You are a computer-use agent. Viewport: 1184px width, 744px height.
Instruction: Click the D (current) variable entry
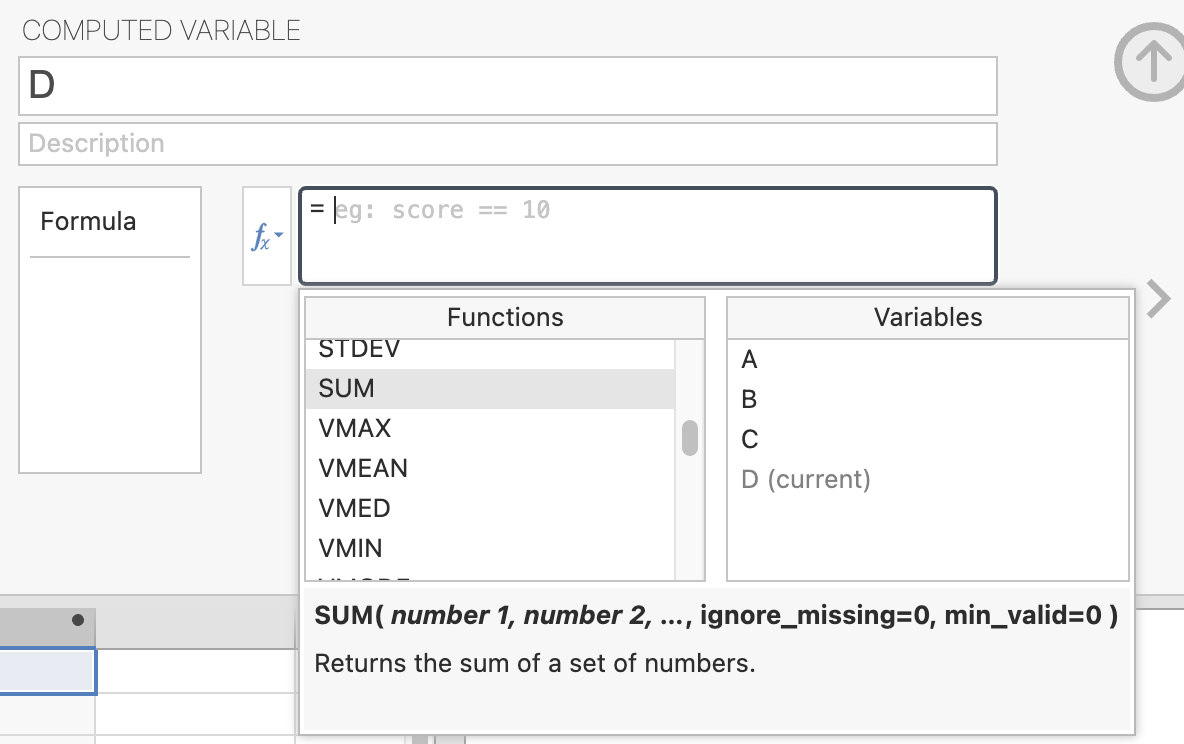point(805,480)
